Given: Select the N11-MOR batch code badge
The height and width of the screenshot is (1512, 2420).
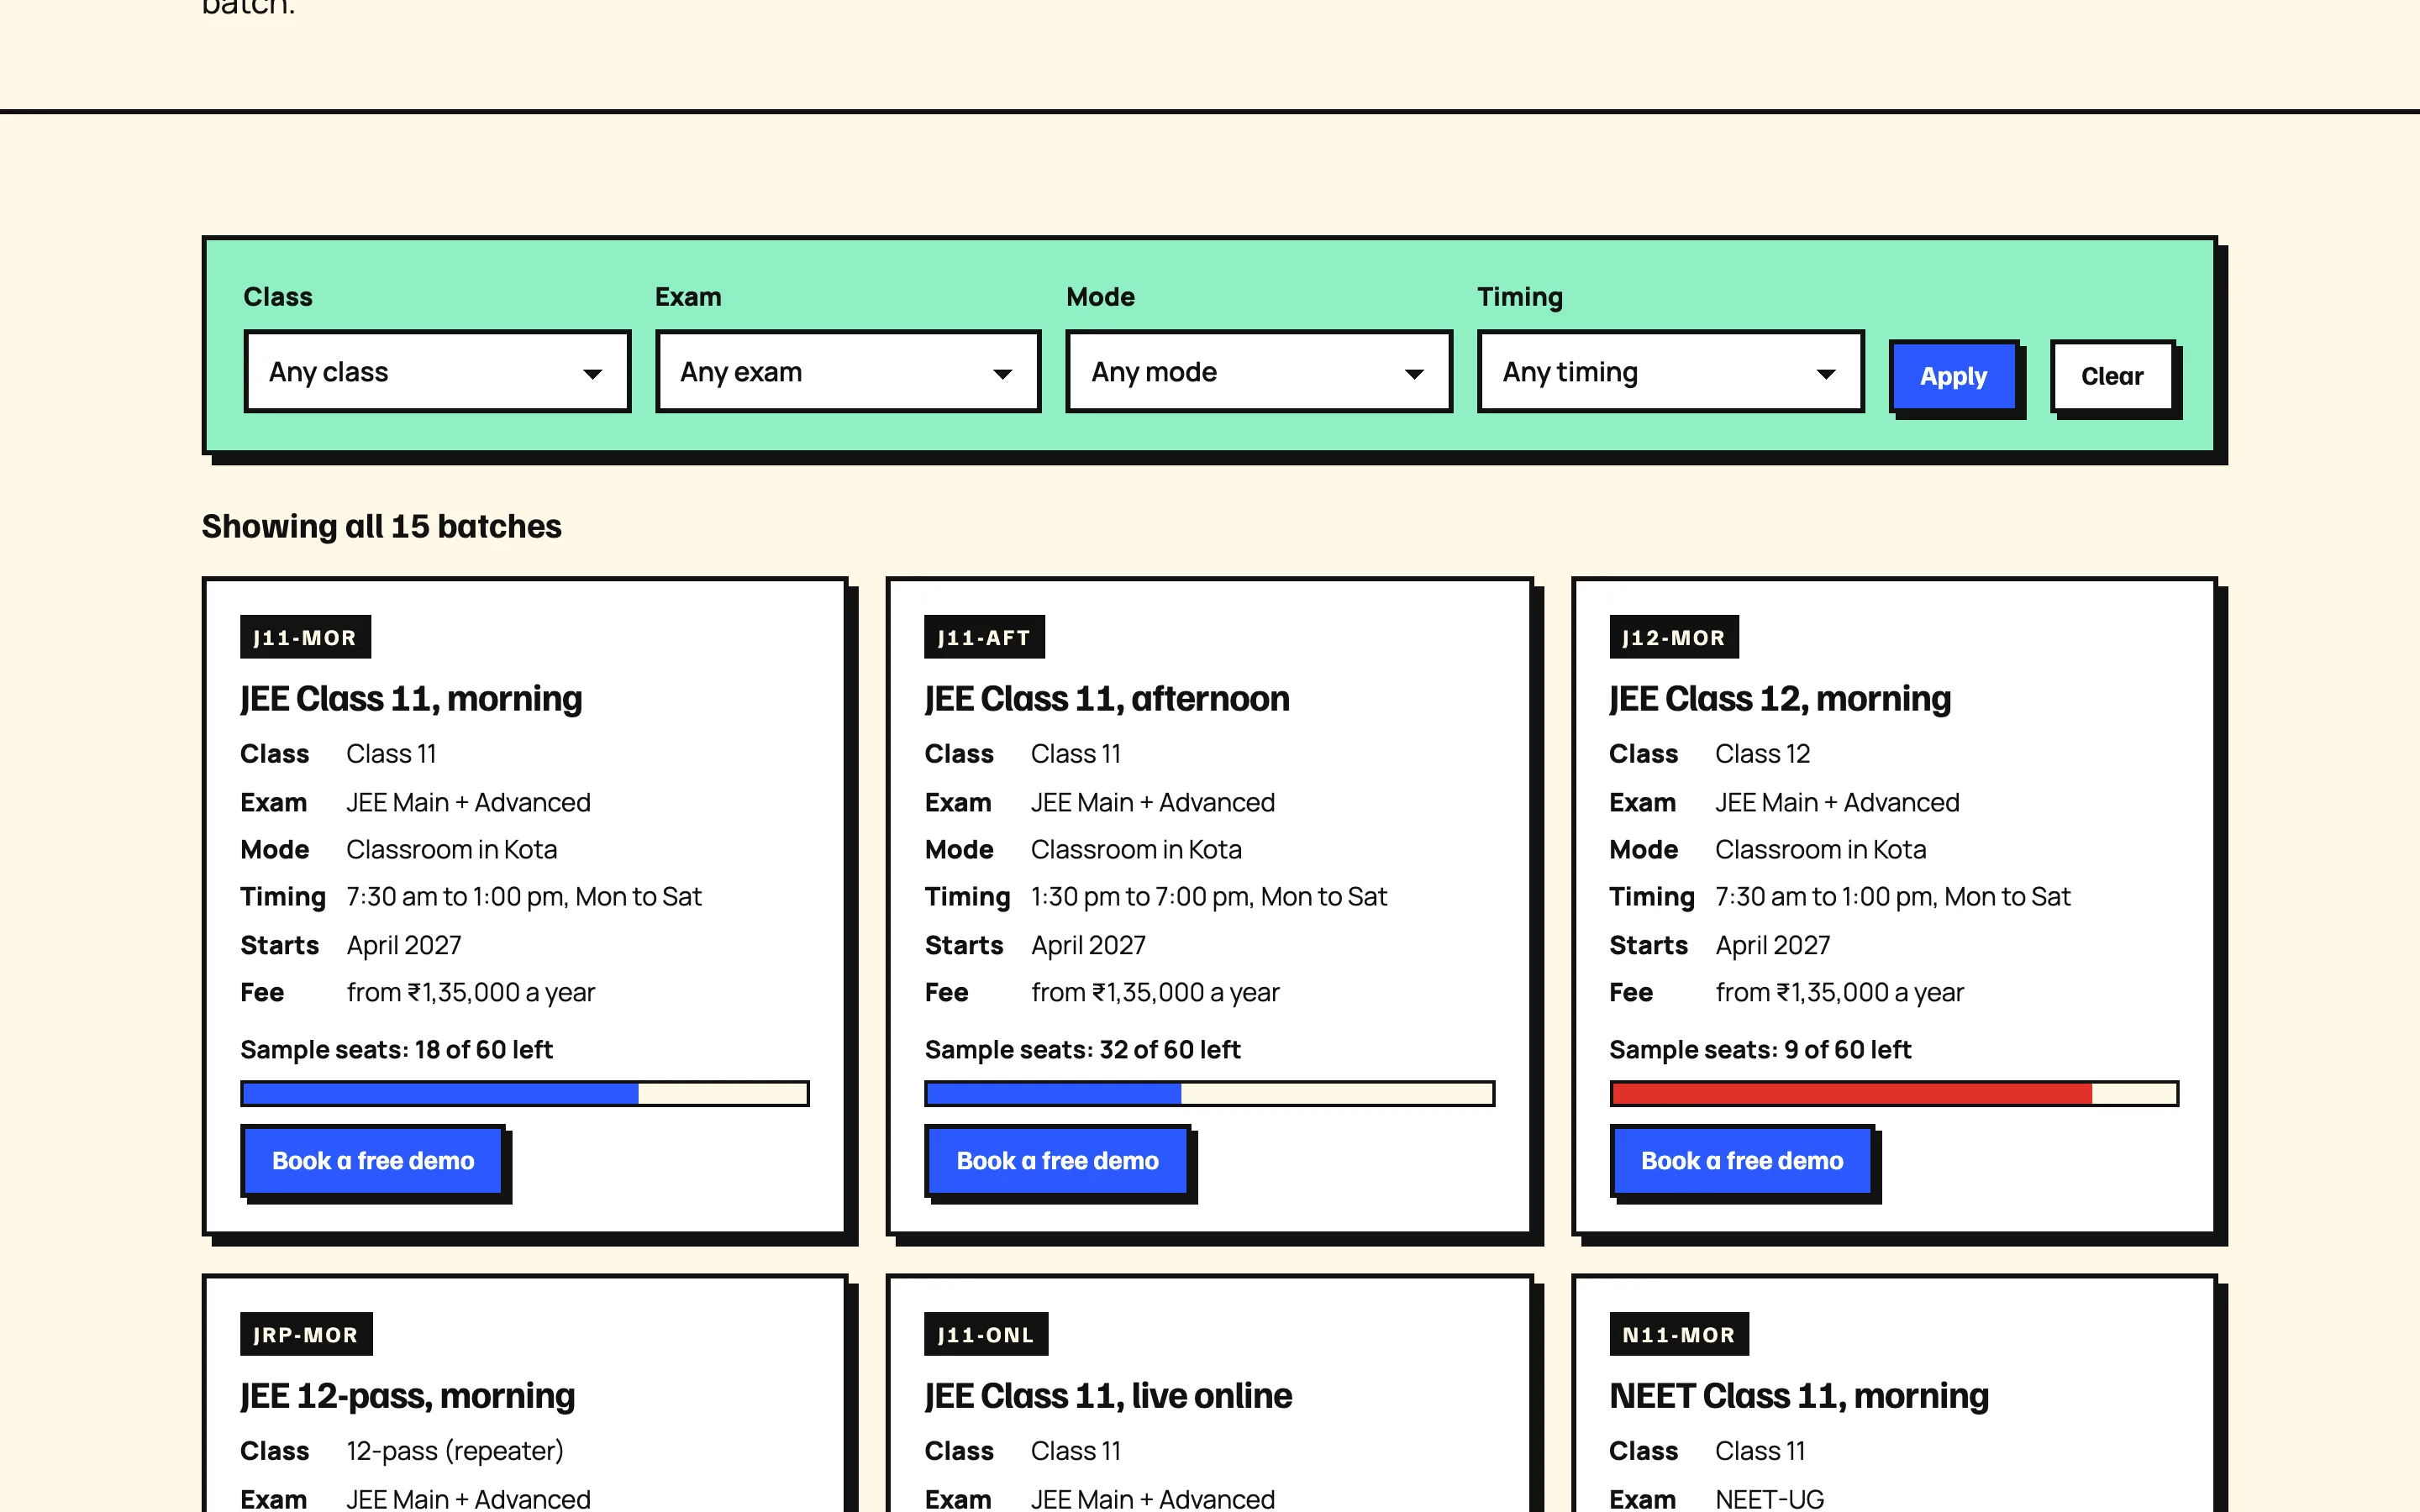Looking at the screenshot, I should coord(1679,1334).
